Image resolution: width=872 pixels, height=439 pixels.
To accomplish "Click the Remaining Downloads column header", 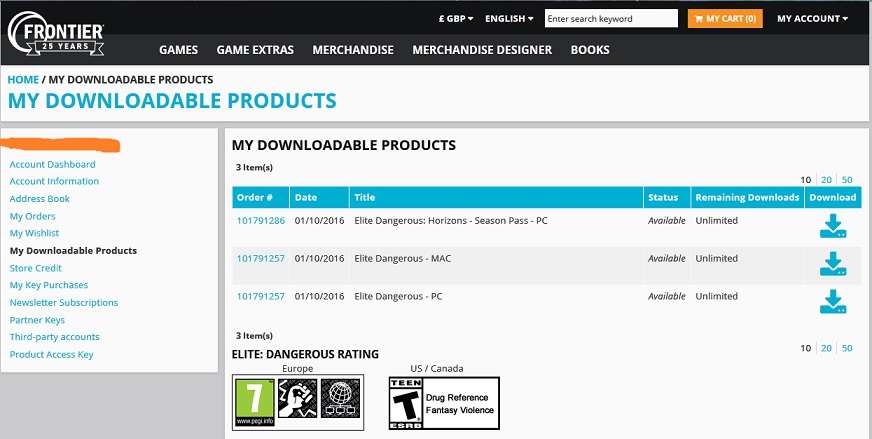I will click(x=747, y=198).
